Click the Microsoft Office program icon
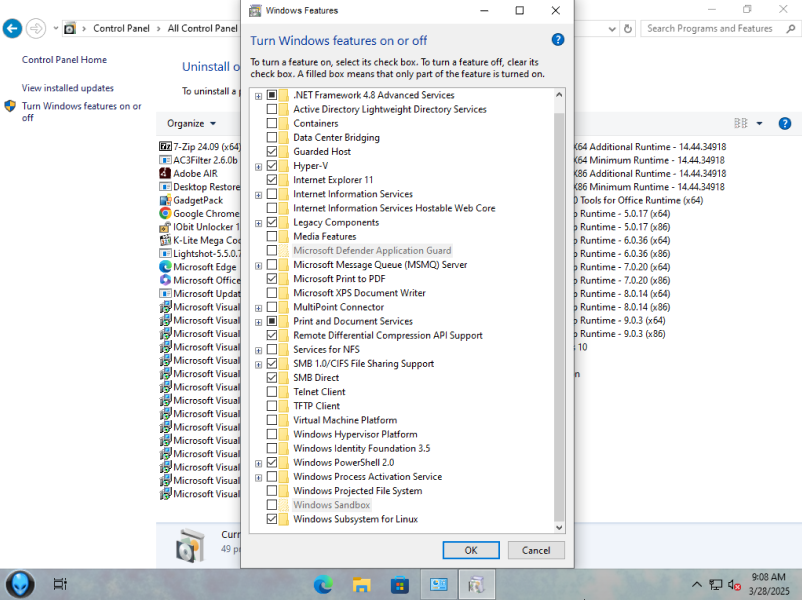Screen dimensions: 802x600 [165, 280]
